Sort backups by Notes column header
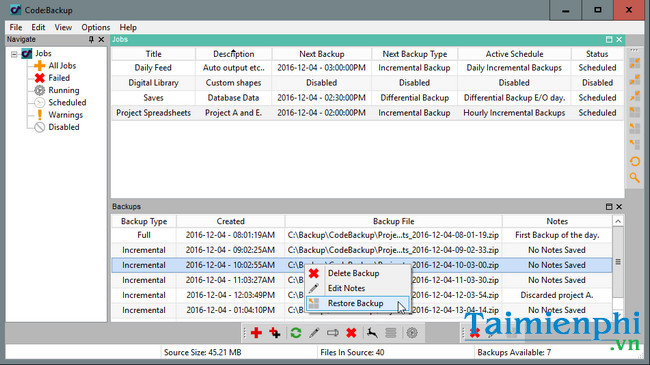650x365 pixels. point(557,221)
